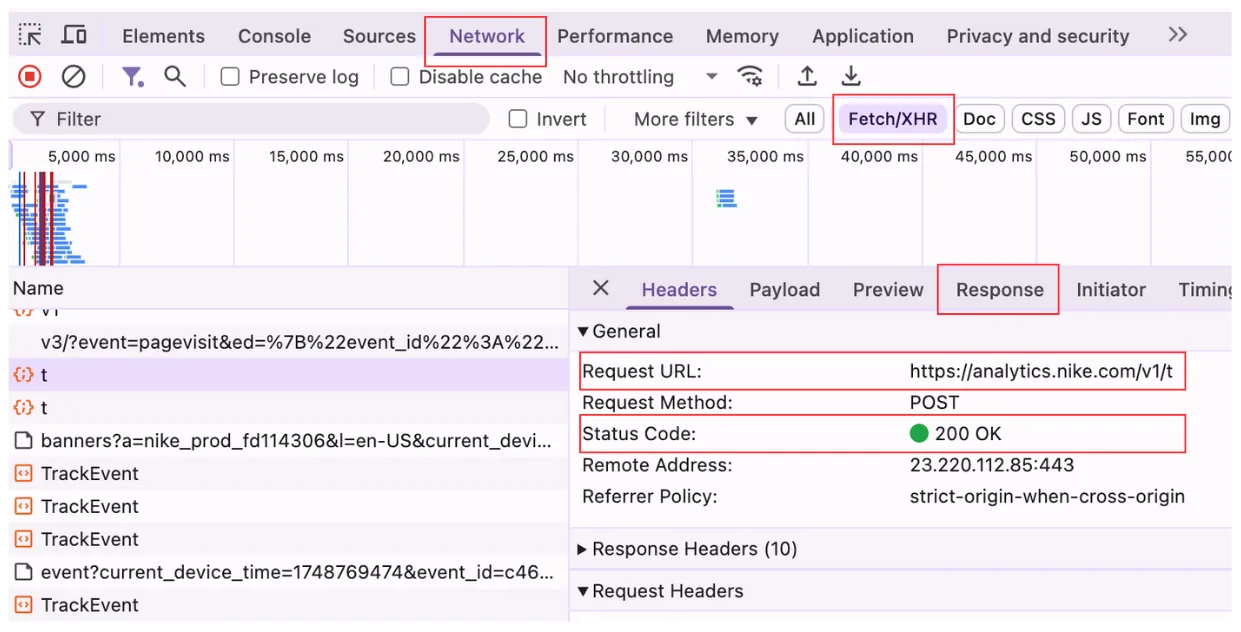Switch to the Console tab
This screenshot has height=632, width=1241.
(x=274, y=36)
